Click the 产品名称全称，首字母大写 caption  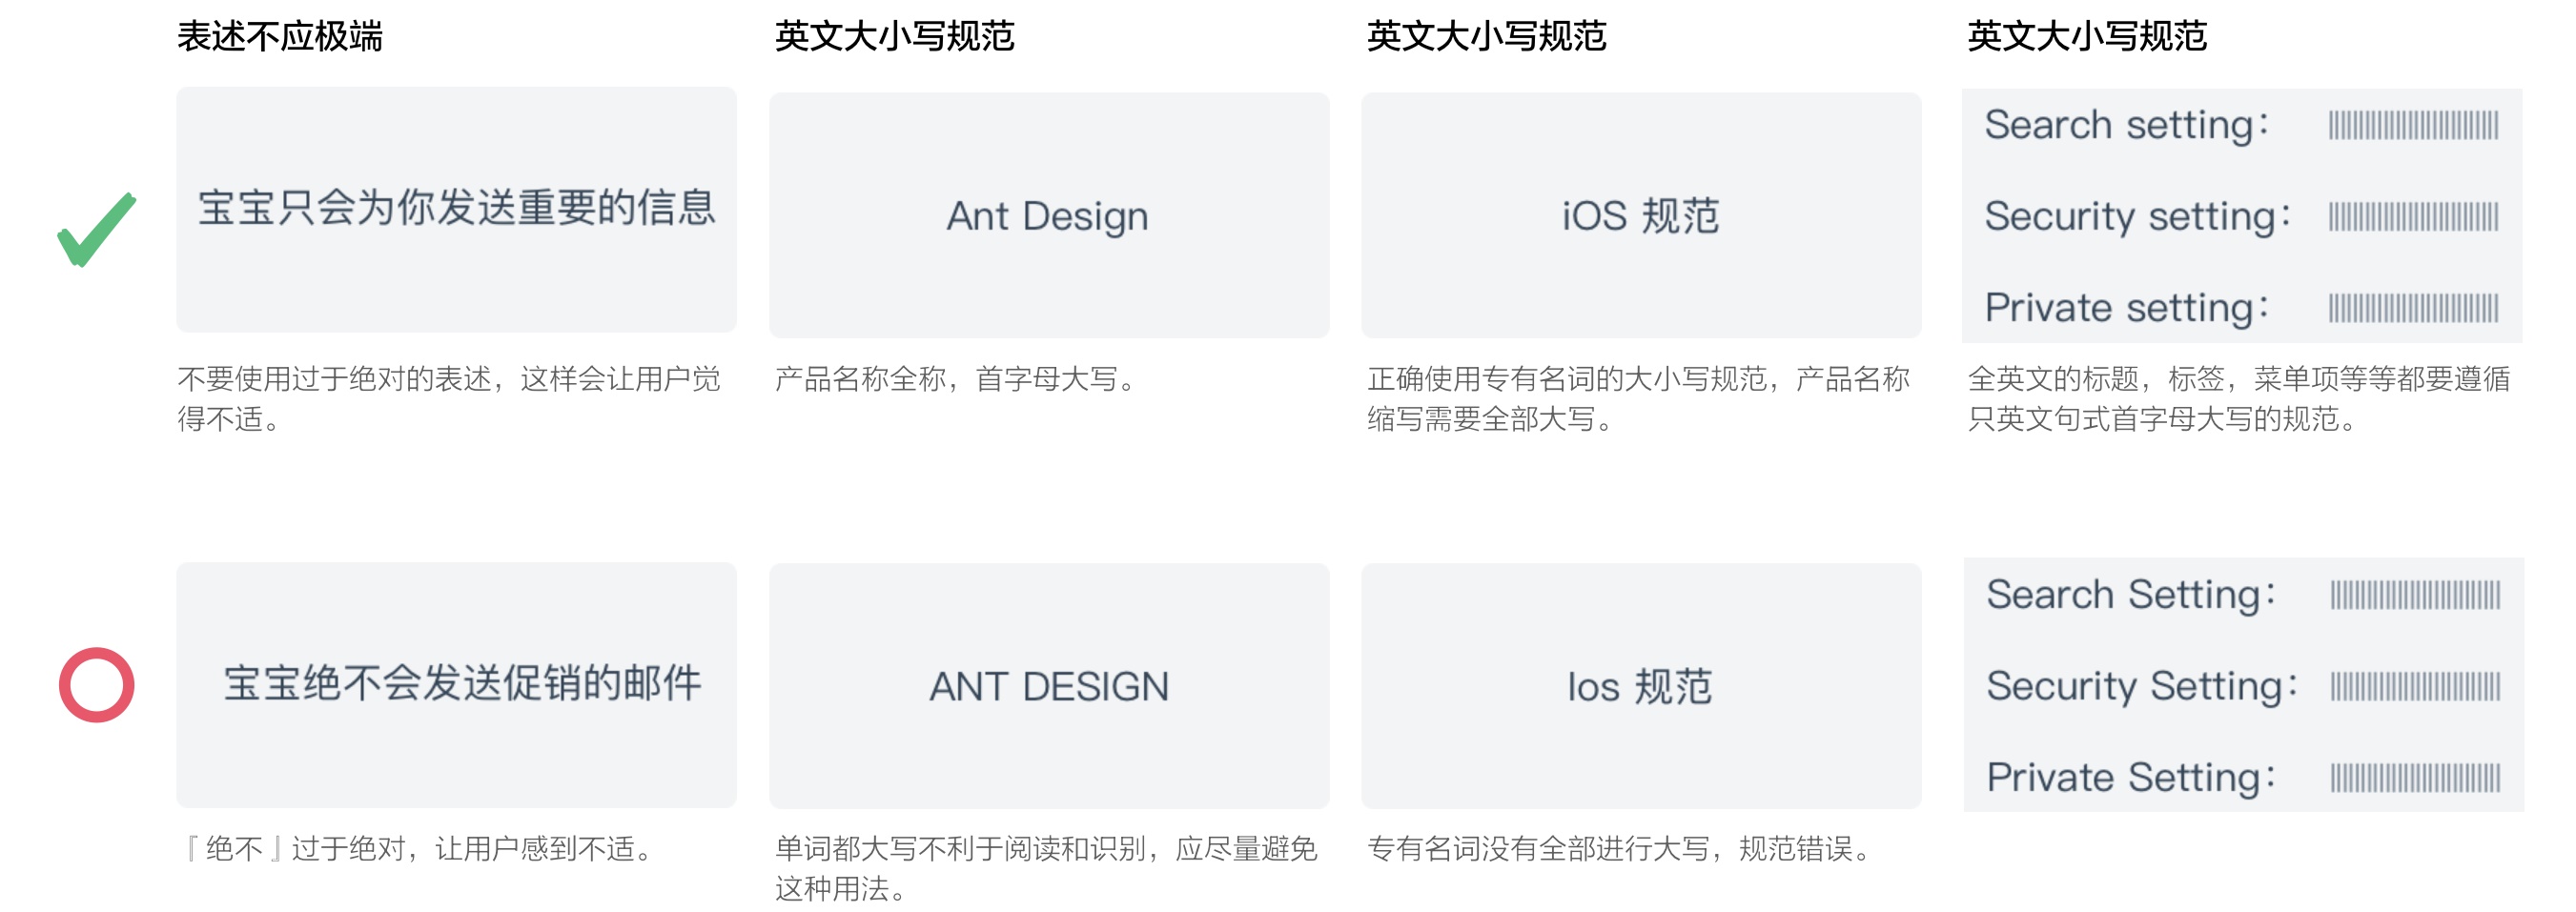pyautogui.click(x=955, y=379)
